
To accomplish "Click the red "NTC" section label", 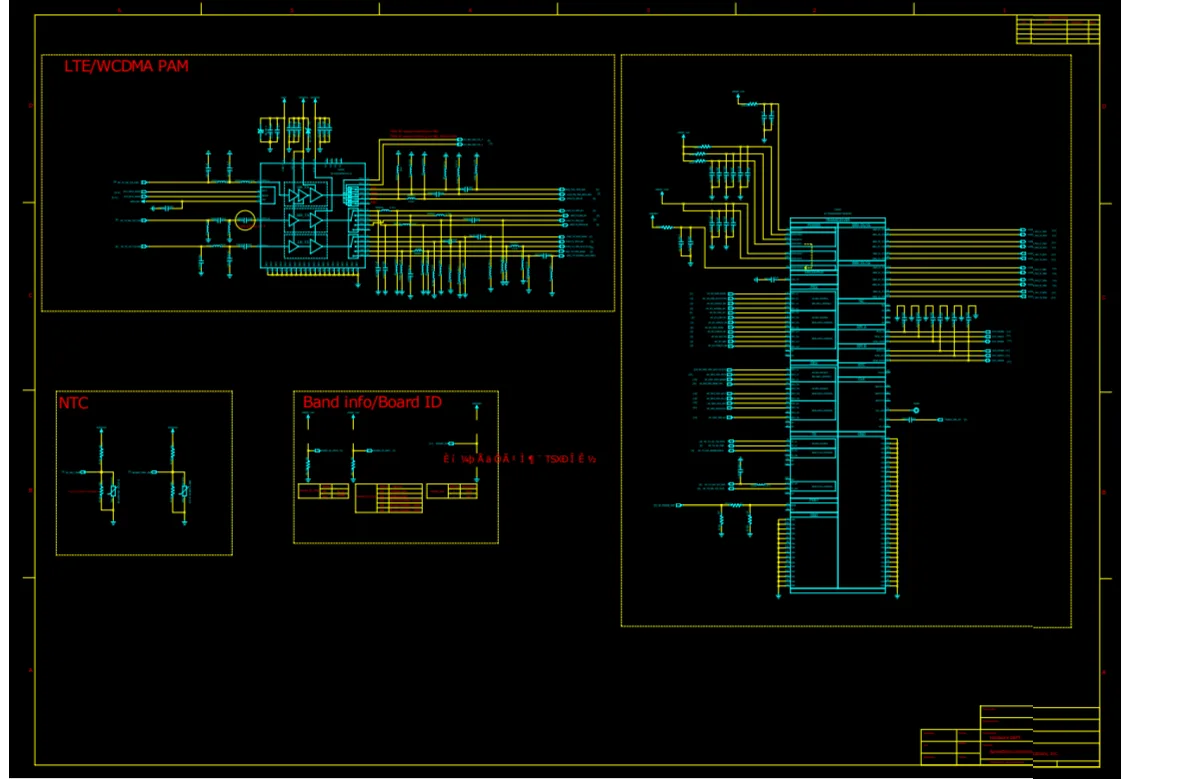I will tap(73, 403).
